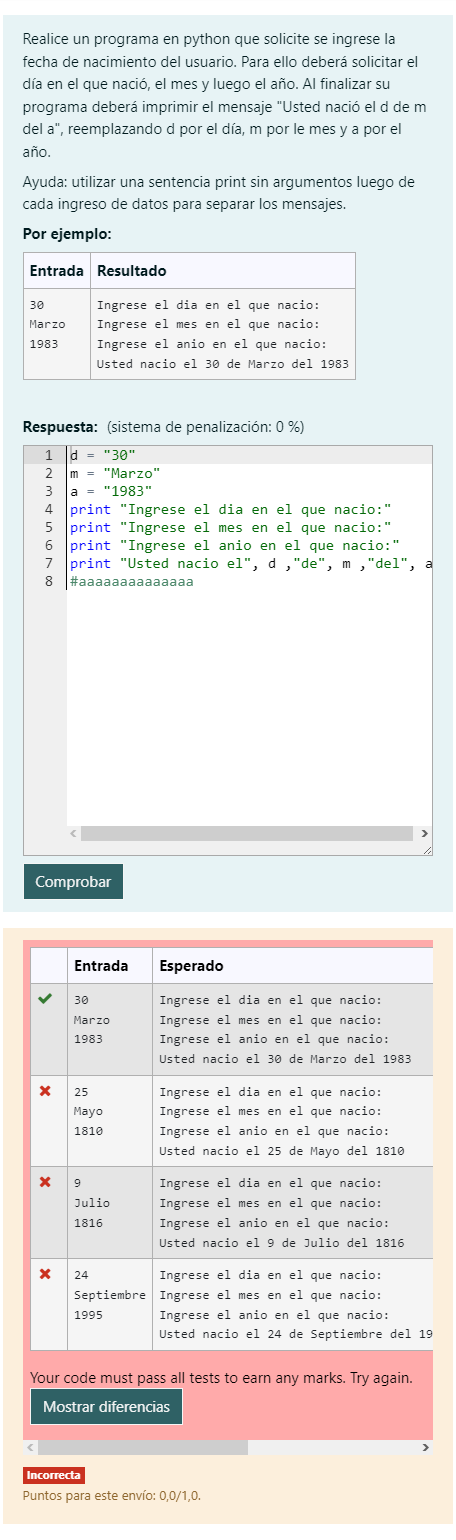Click the Entrada header in the results table
The width and height of the screenshot is (456, 1540).
tap(101, 966)
